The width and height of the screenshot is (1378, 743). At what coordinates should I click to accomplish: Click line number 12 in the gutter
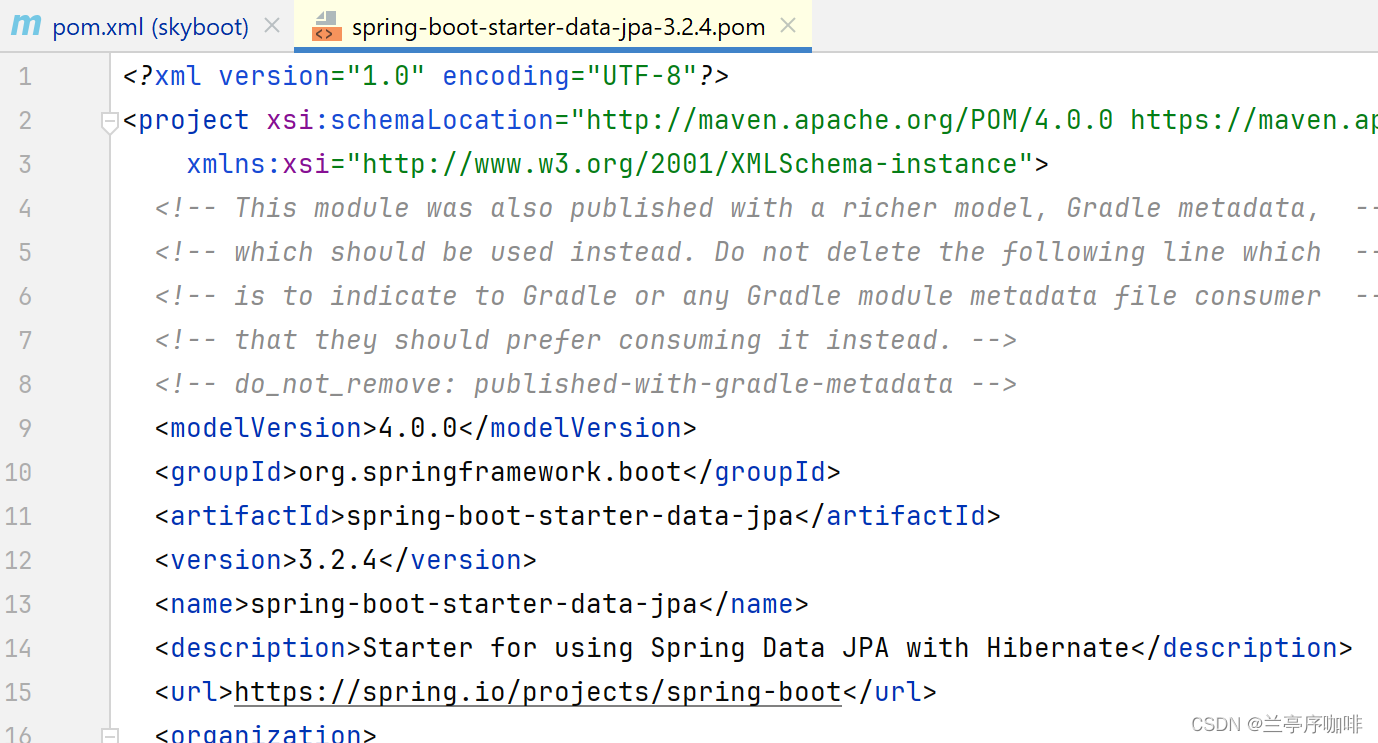pos(18,560)
